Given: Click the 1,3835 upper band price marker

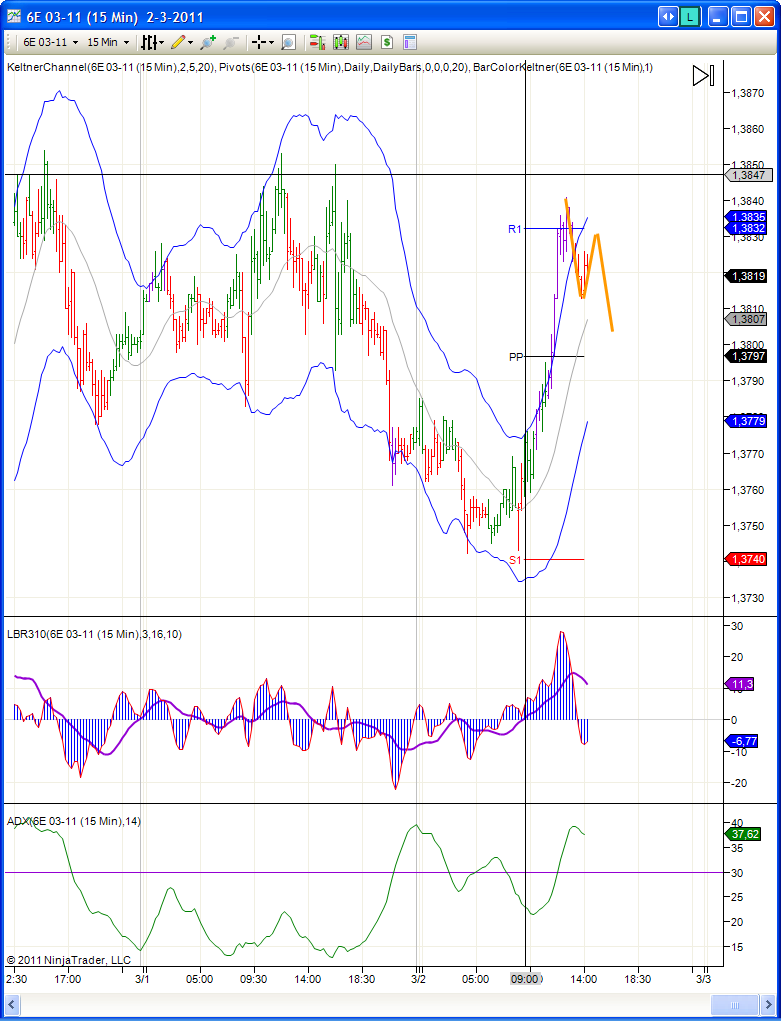Looking at the screenshot, I should coord(745,217).
